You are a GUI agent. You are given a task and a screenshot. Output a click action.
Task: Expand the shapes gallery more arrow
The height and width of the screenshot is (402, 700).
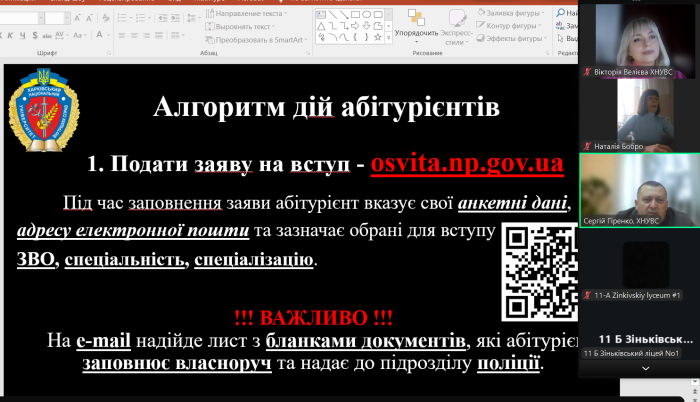click(386, 40)
